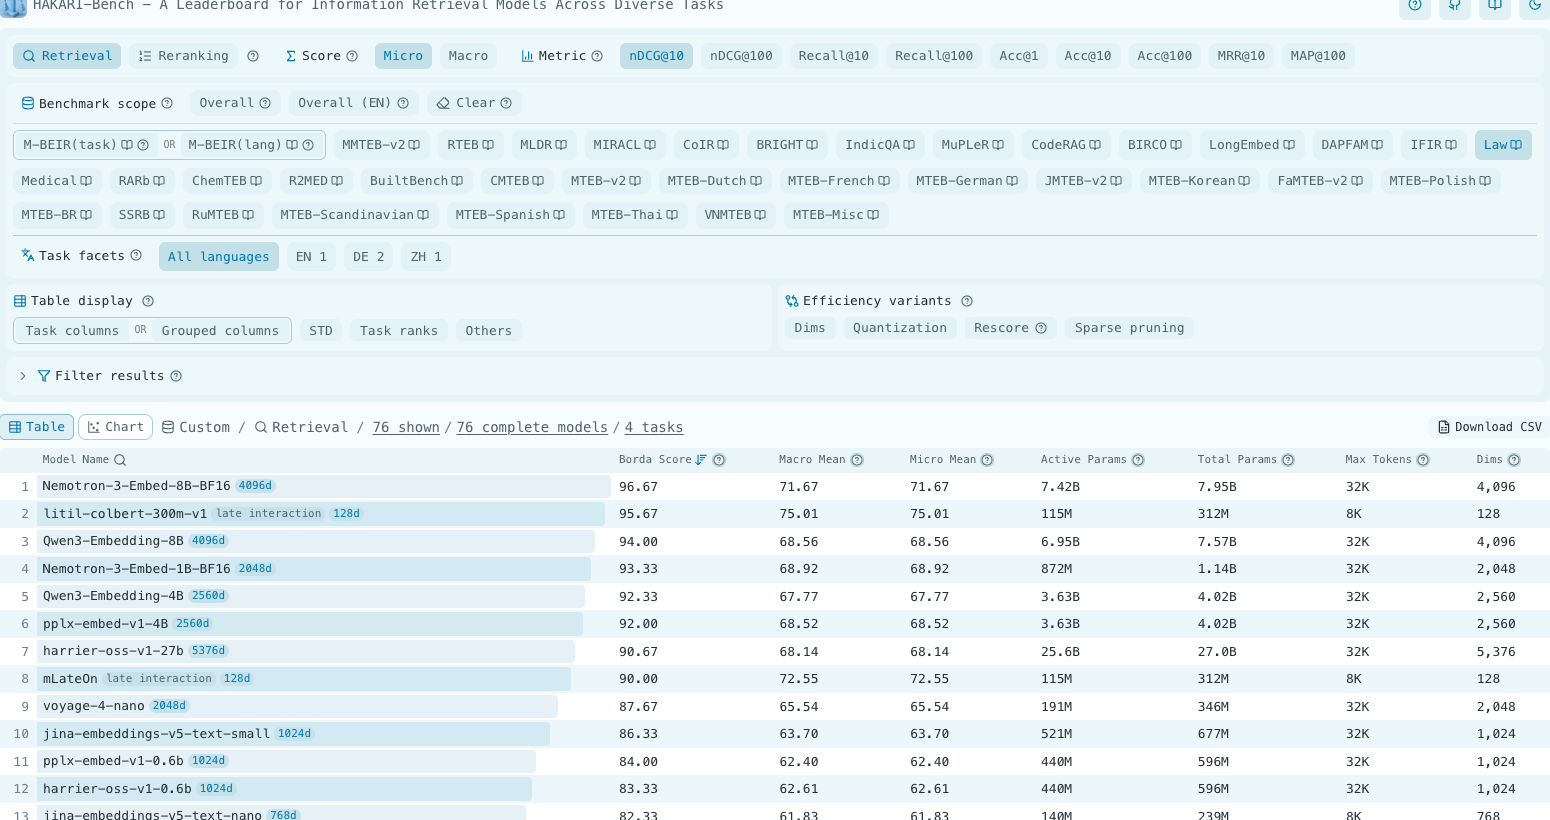Select the Micro score chip
The height and width of the screenshot is (820, 1550).
click(403, 56)
